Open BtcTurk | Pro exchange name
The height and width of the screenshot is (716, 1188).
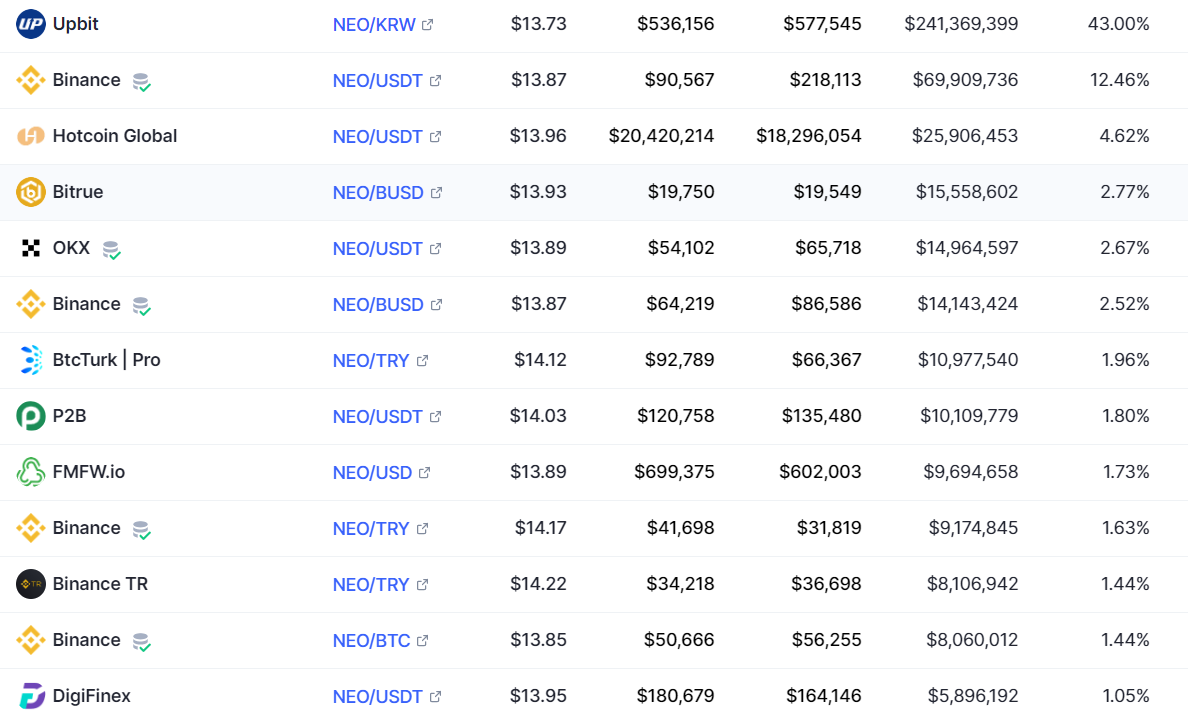tap(106, 361)
